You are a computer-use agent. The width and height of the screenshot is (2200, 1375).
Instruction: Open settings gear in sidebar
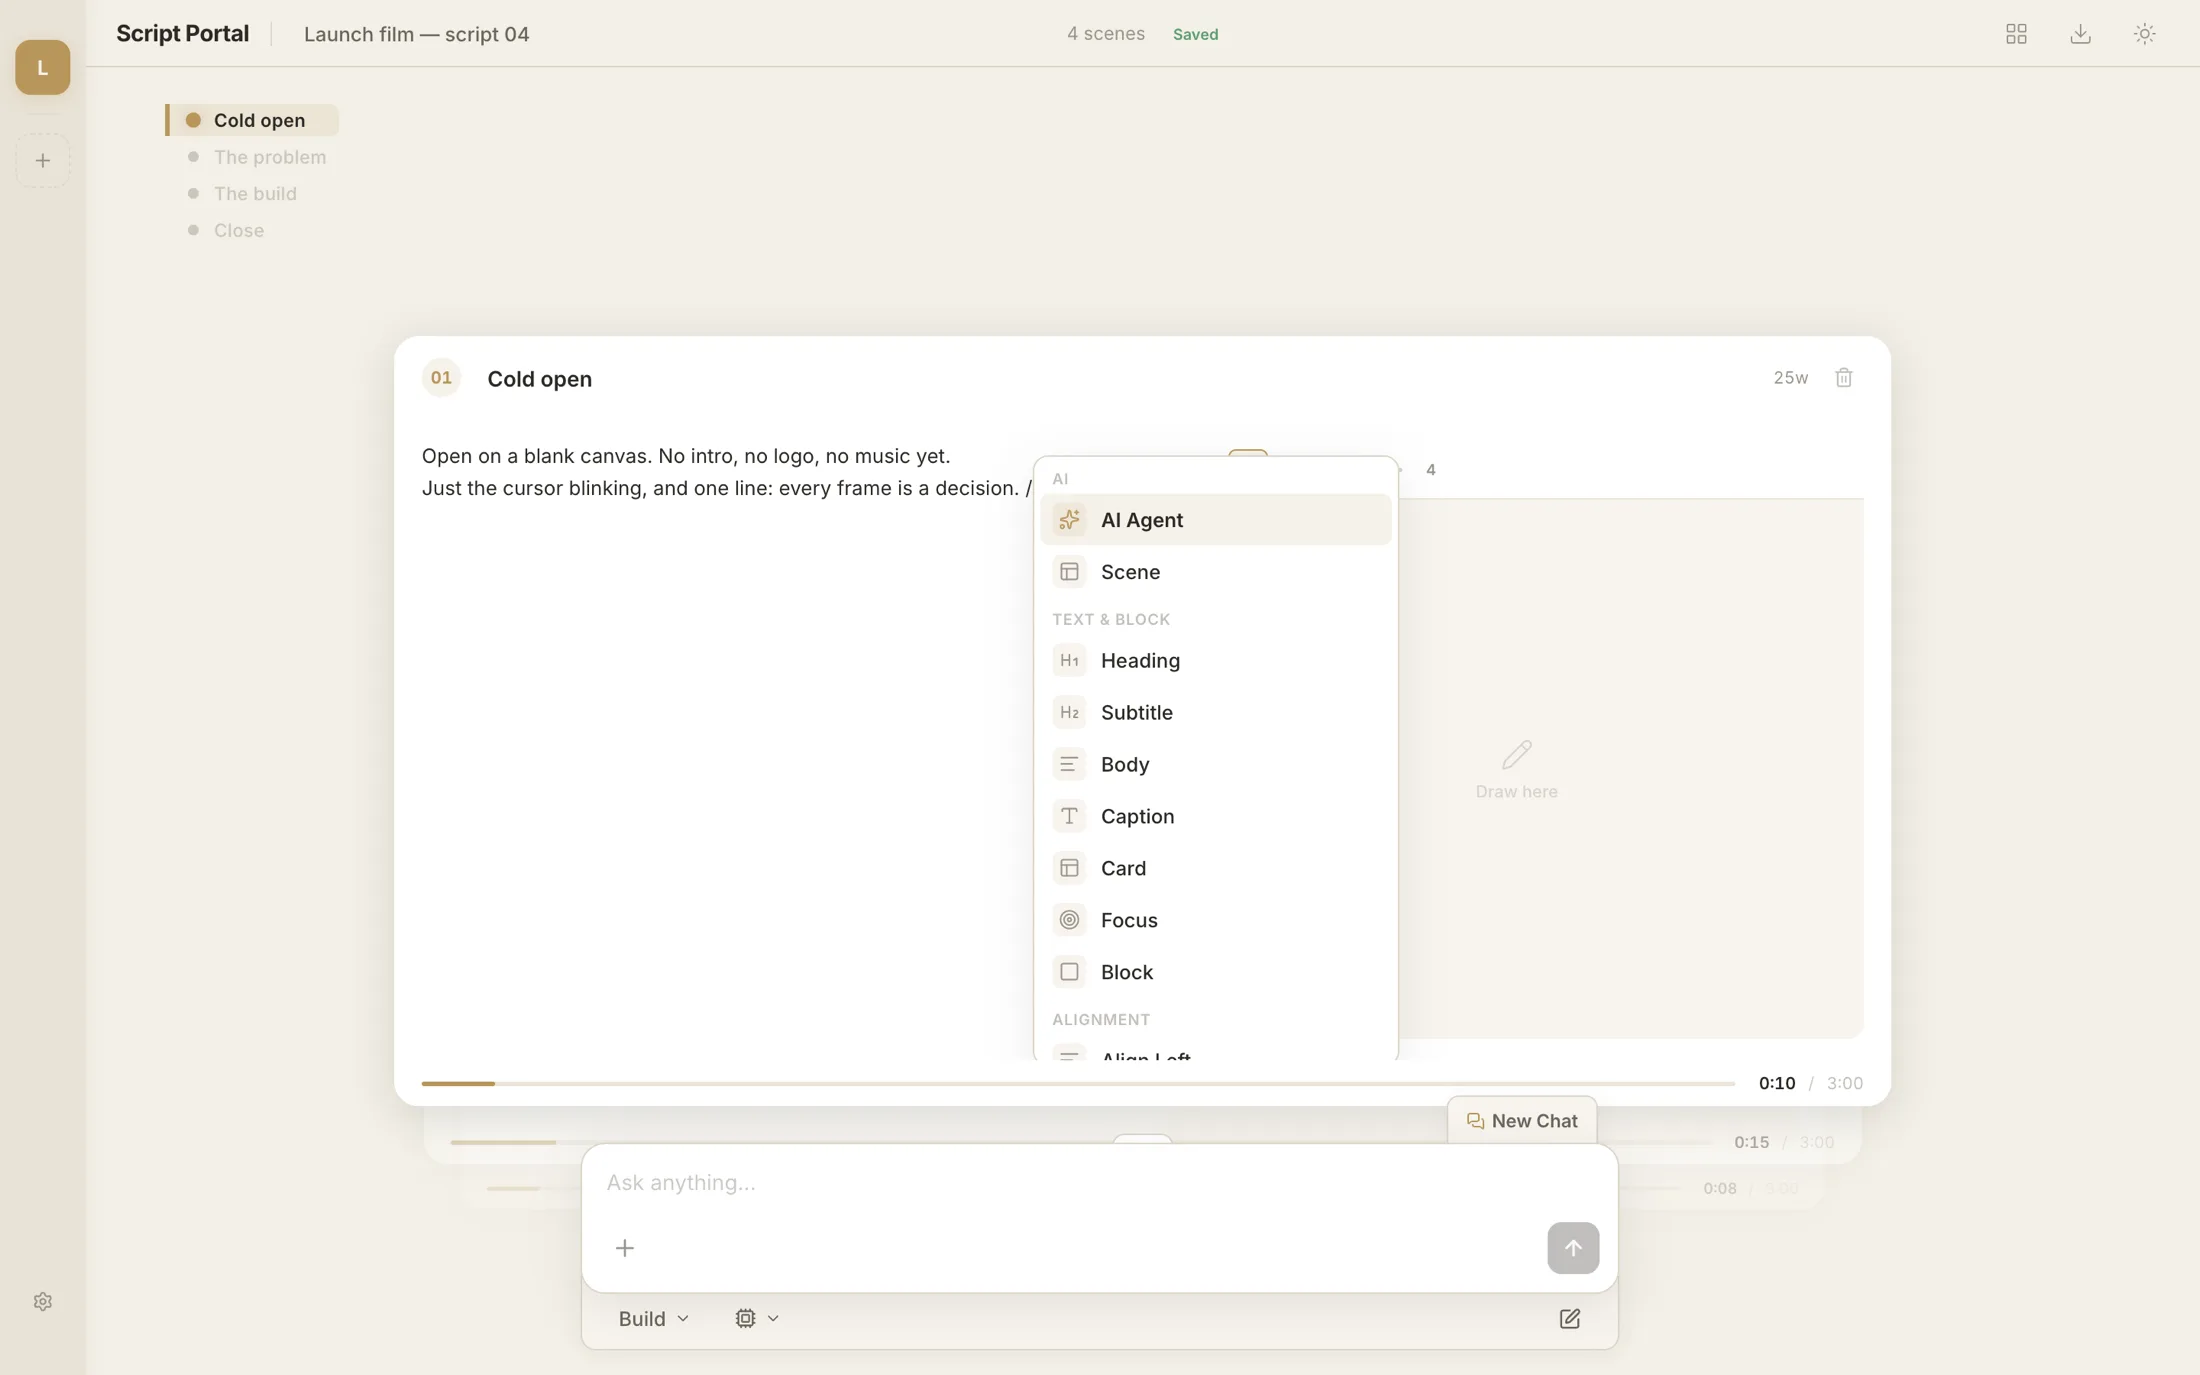[42, 1301]
